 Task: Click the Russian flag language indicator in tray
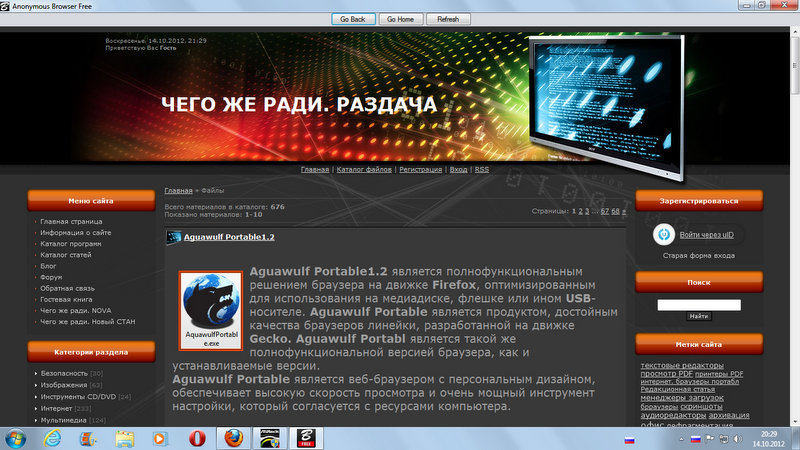[x=695, y=439]
